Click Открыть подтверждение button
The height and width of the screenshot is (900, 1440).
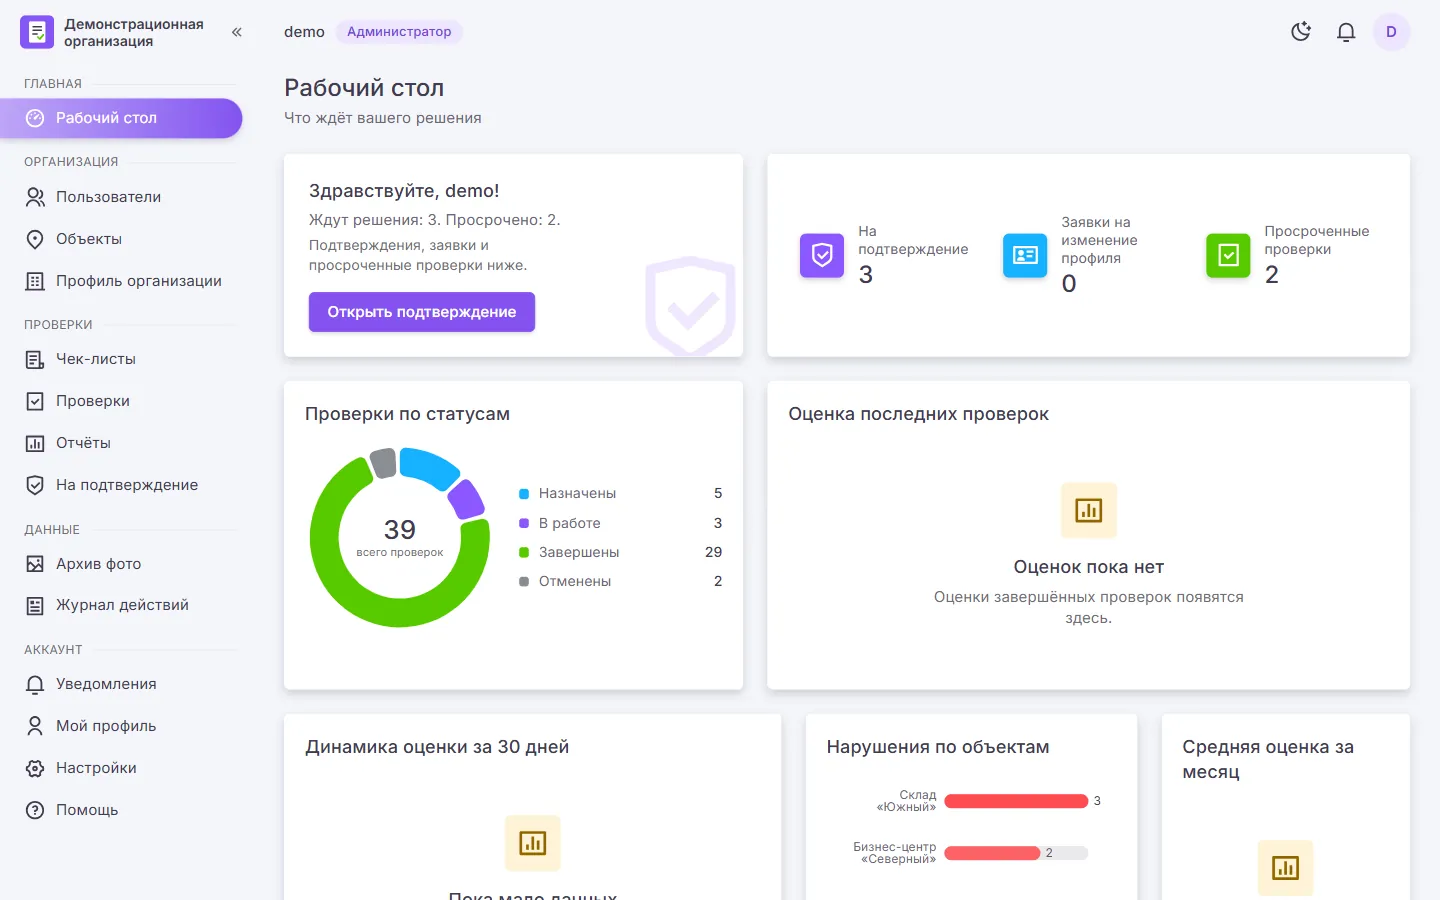pos(422,312)
